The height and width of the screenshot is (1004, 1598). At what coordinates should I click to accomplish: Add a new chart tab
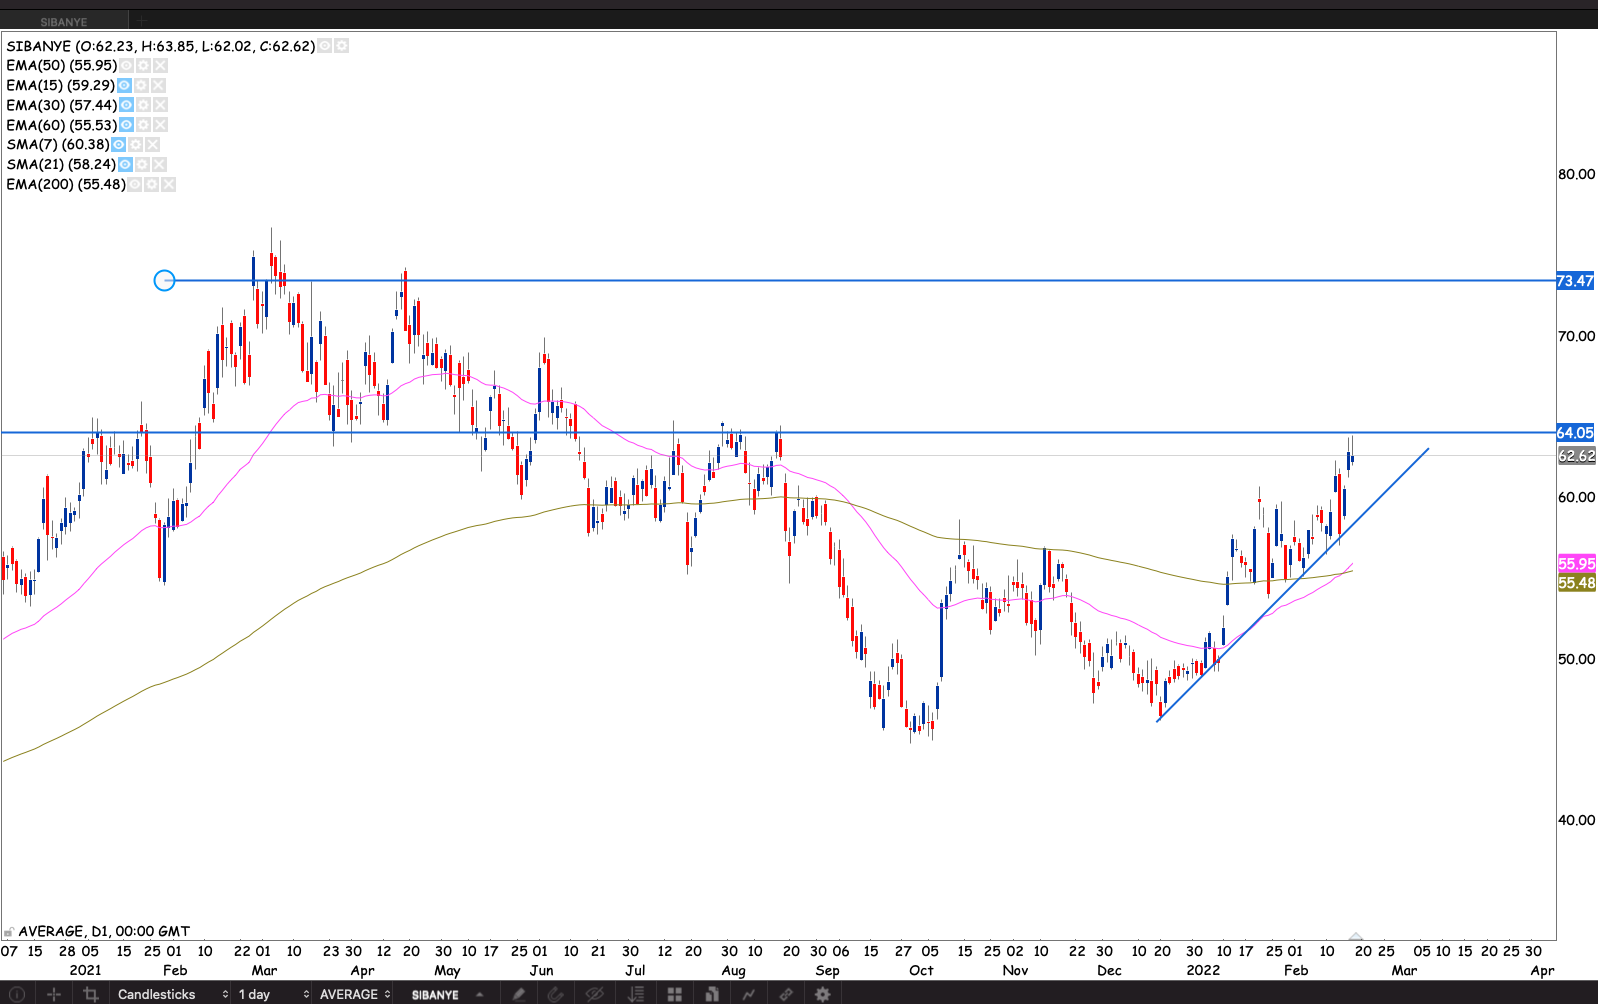click(143, 20)
